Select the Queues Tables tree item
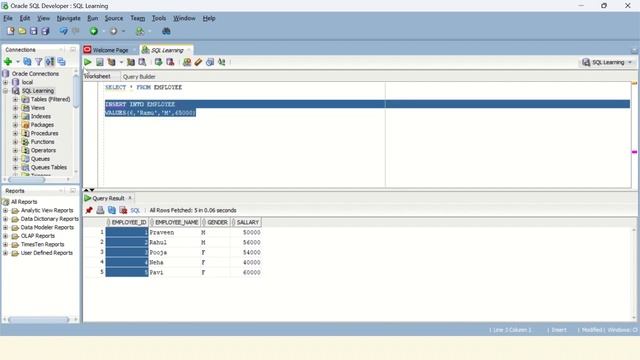Image resolution: width=640 pixels, height=360 pixels. [x=49, y=167]
